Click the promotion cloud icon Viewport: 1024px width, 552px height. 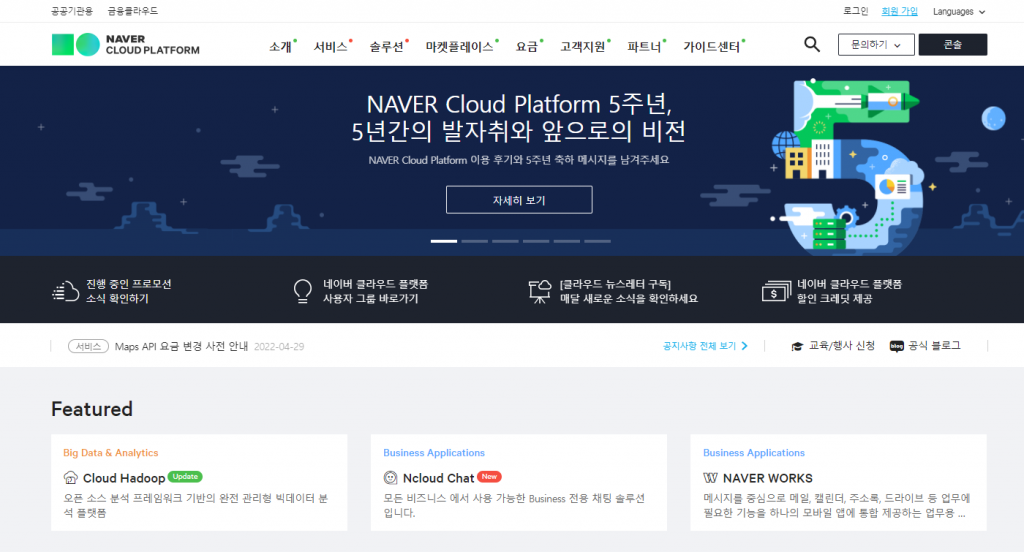(65, 291)
